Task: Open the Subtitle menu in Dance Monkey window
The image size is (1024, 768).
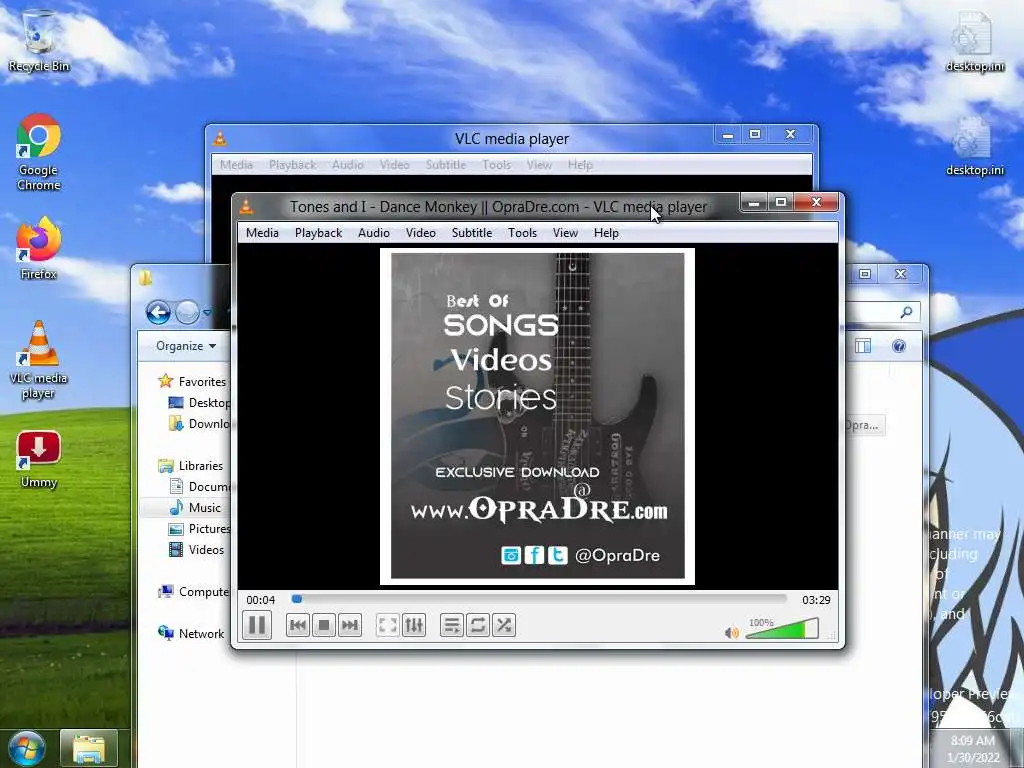Action: pos(472,232)
